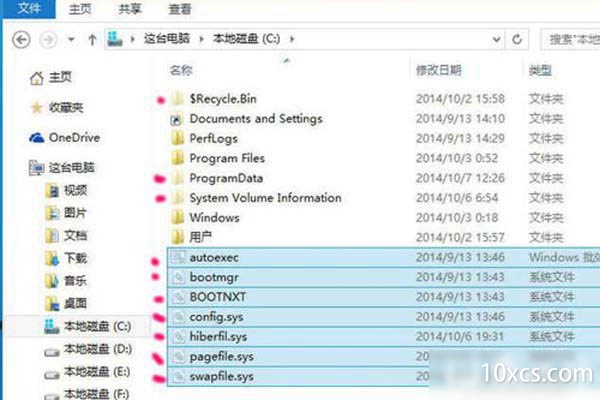Switch to the 查看 ribbon tab
The image size is (600, 400).
(180, 9)
